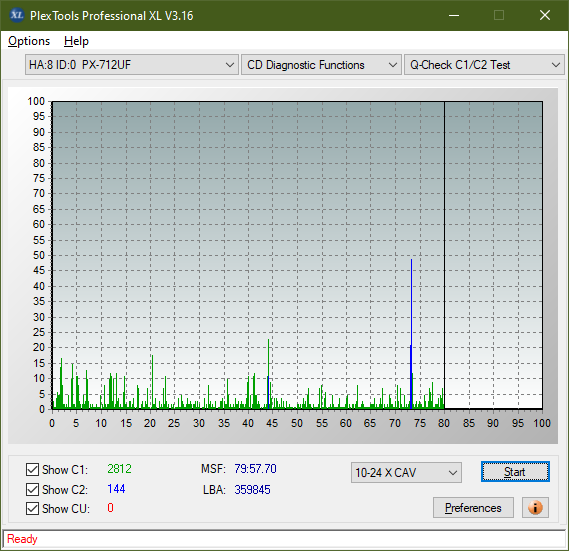Viewport: 569px width, 551px height.
Task: Click the tall blue C2 spike on graph
Action: 411,334
